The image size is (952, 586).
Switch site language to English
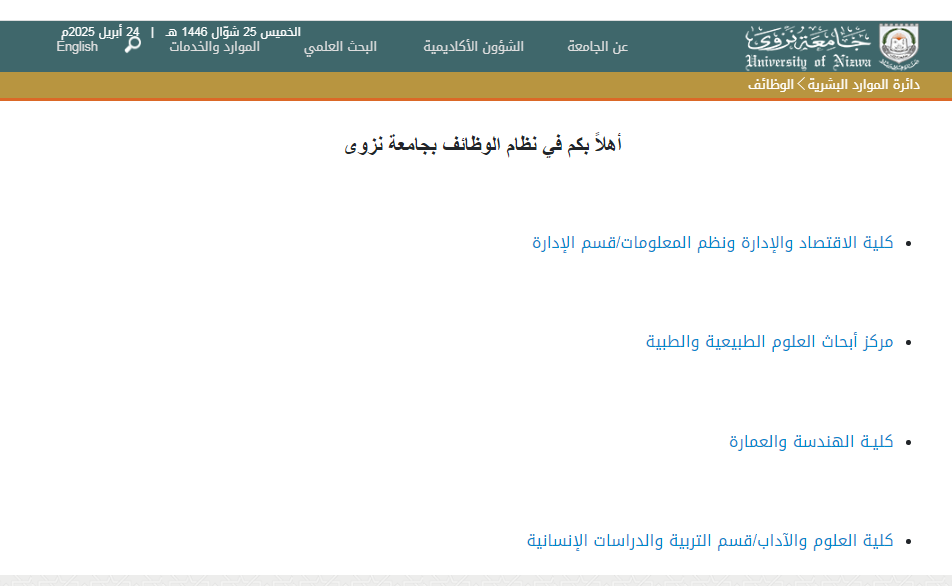coord(77,47)
